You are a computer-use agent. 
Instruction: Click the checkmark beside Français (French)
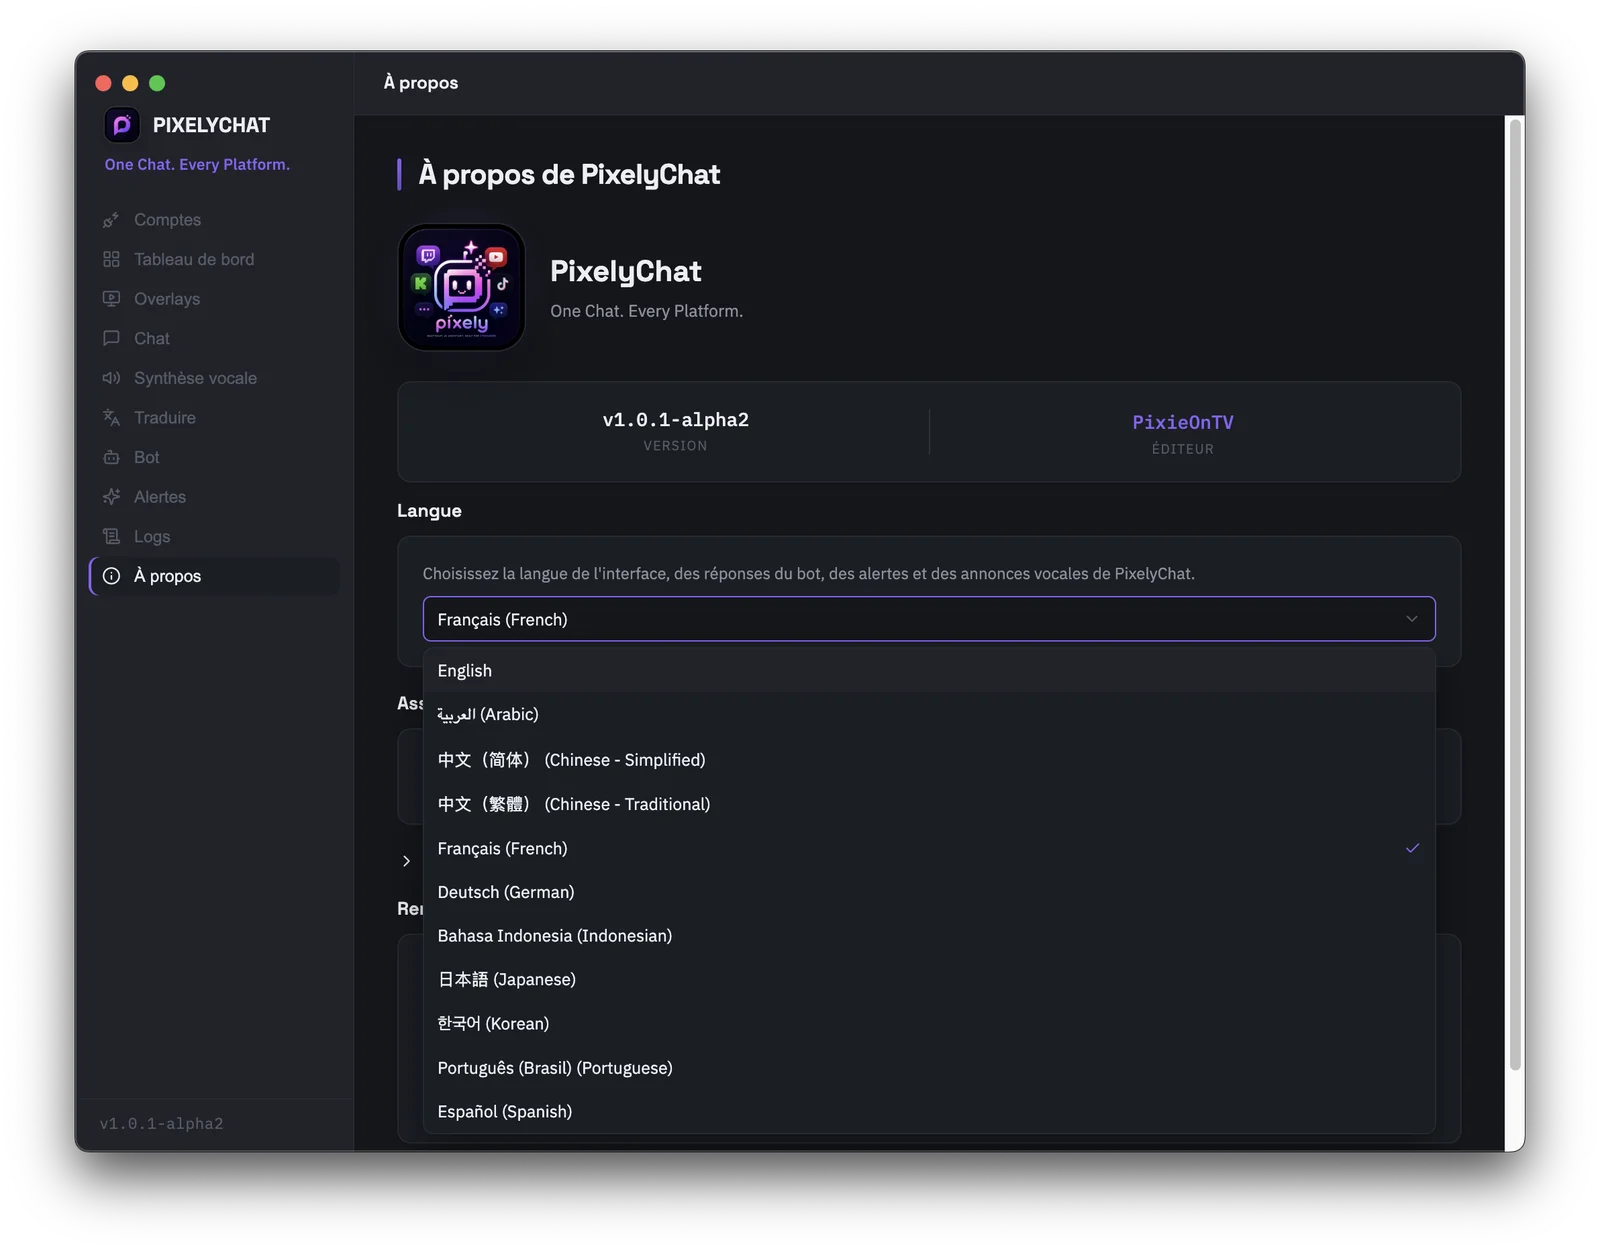pos(1412,848)
